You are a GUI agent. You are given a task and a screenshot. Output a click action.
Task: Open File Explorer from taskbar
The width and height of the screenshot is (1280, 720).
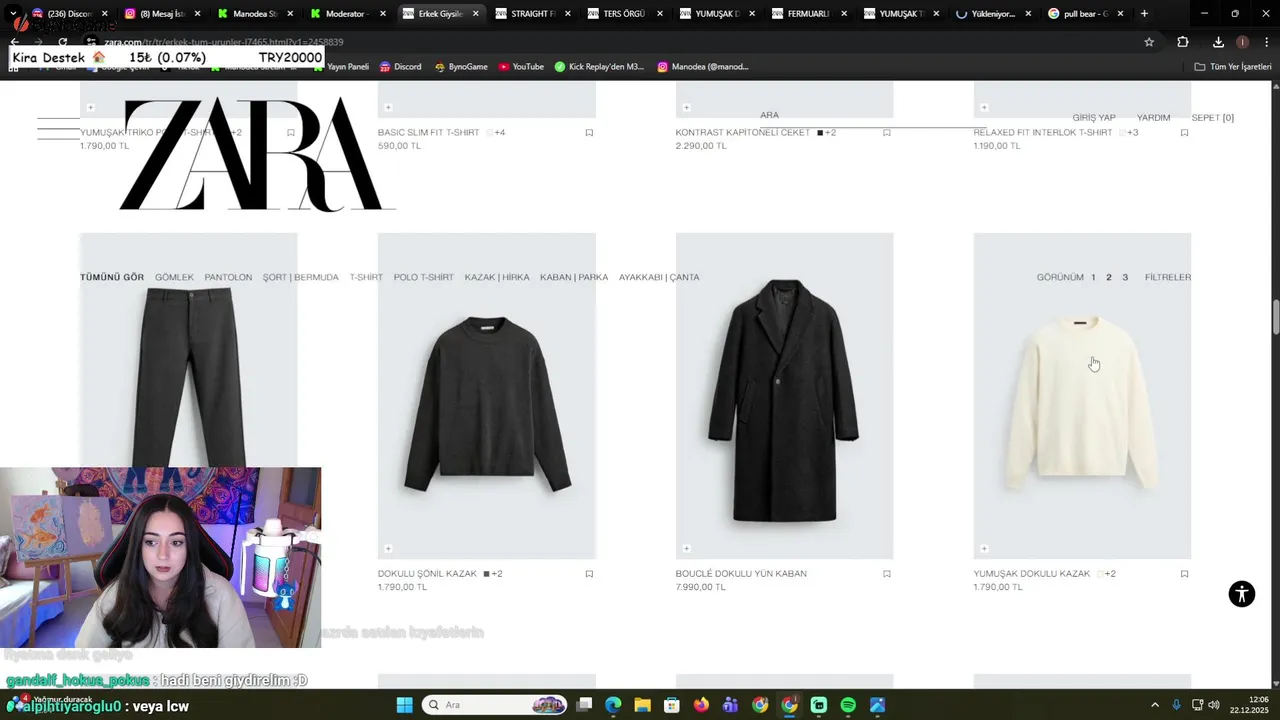point(642,705)
